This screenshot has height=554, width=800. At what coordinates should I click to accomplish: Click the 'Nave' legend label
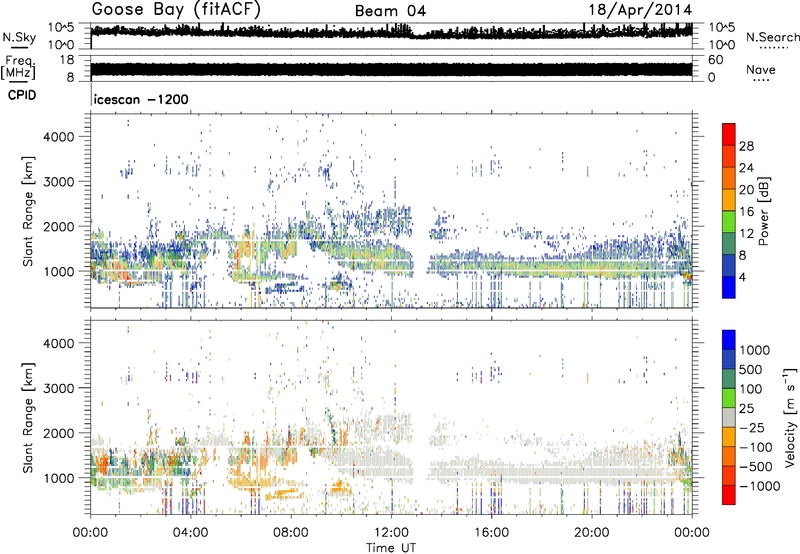click(760, 69)
